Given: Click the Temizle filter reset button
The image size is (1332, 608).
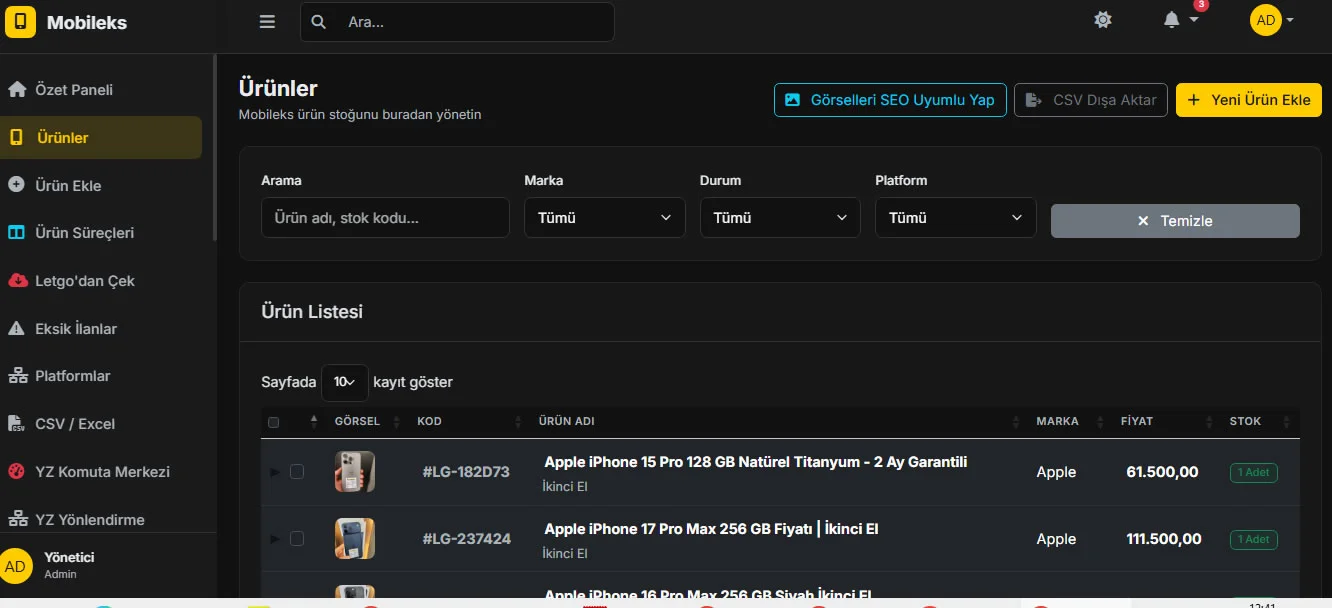Looking at the screenshot, I should click(x=1175, y=221).
